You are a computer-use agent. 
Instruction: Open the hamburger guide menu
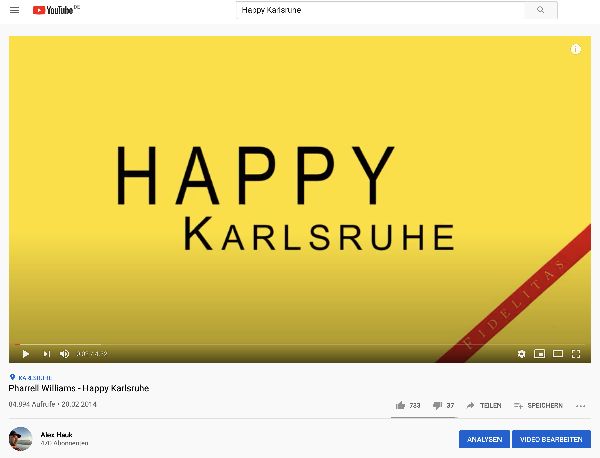15,10
